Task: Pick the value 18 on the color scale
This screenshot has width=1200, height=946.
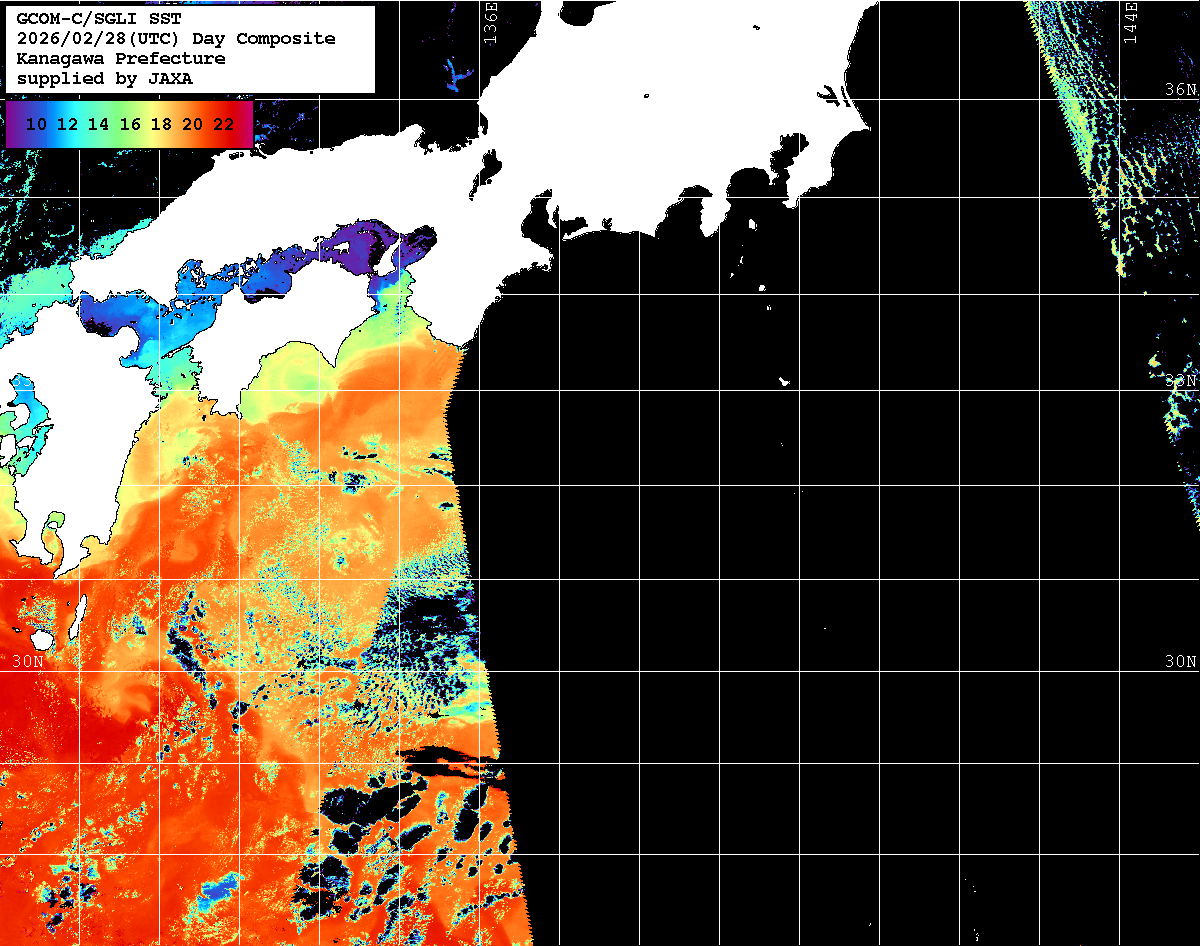Action: pyautogui.click(x=161, y=125)
